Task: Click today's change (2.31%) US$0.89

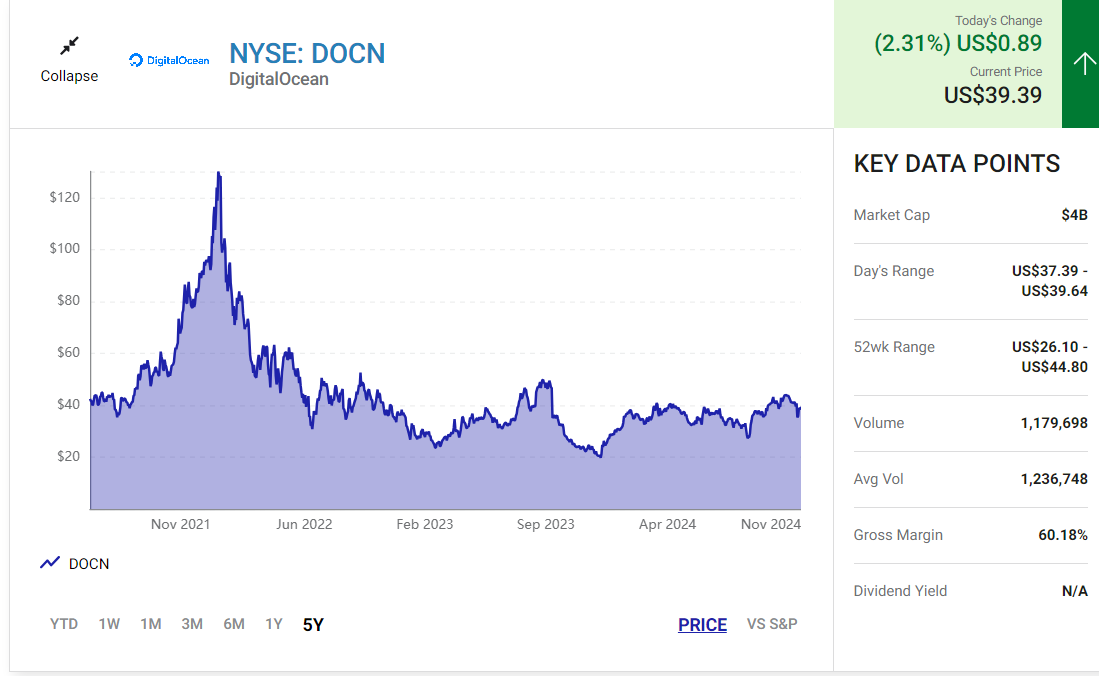Action: [958, 43]
